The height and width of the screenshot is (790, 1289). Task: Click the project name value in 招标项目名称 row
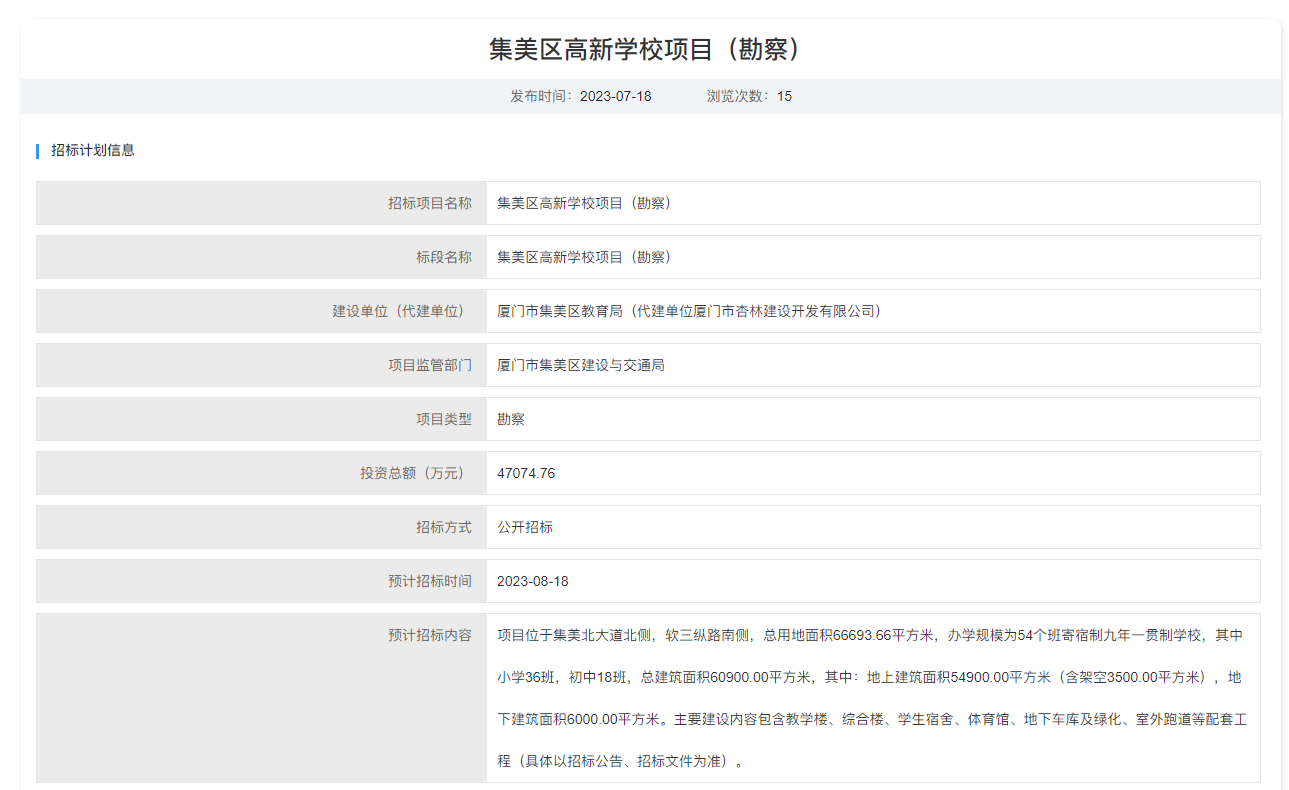click(x=584, y=203)
